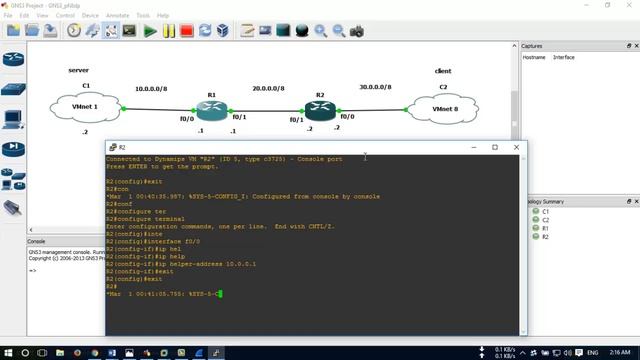This screenshot has height=360, width=640.
Task: Click the Hostname column header in Captures
Action: [534, 58]
